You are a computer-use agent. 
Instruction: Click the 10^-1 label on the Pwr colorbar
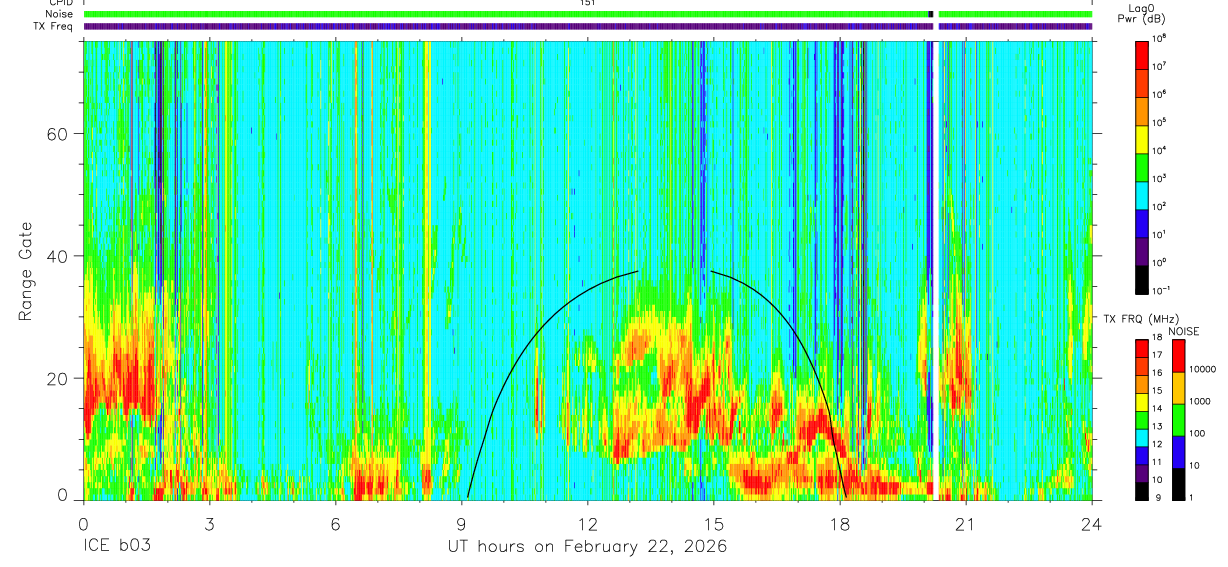click(1162, 290)
